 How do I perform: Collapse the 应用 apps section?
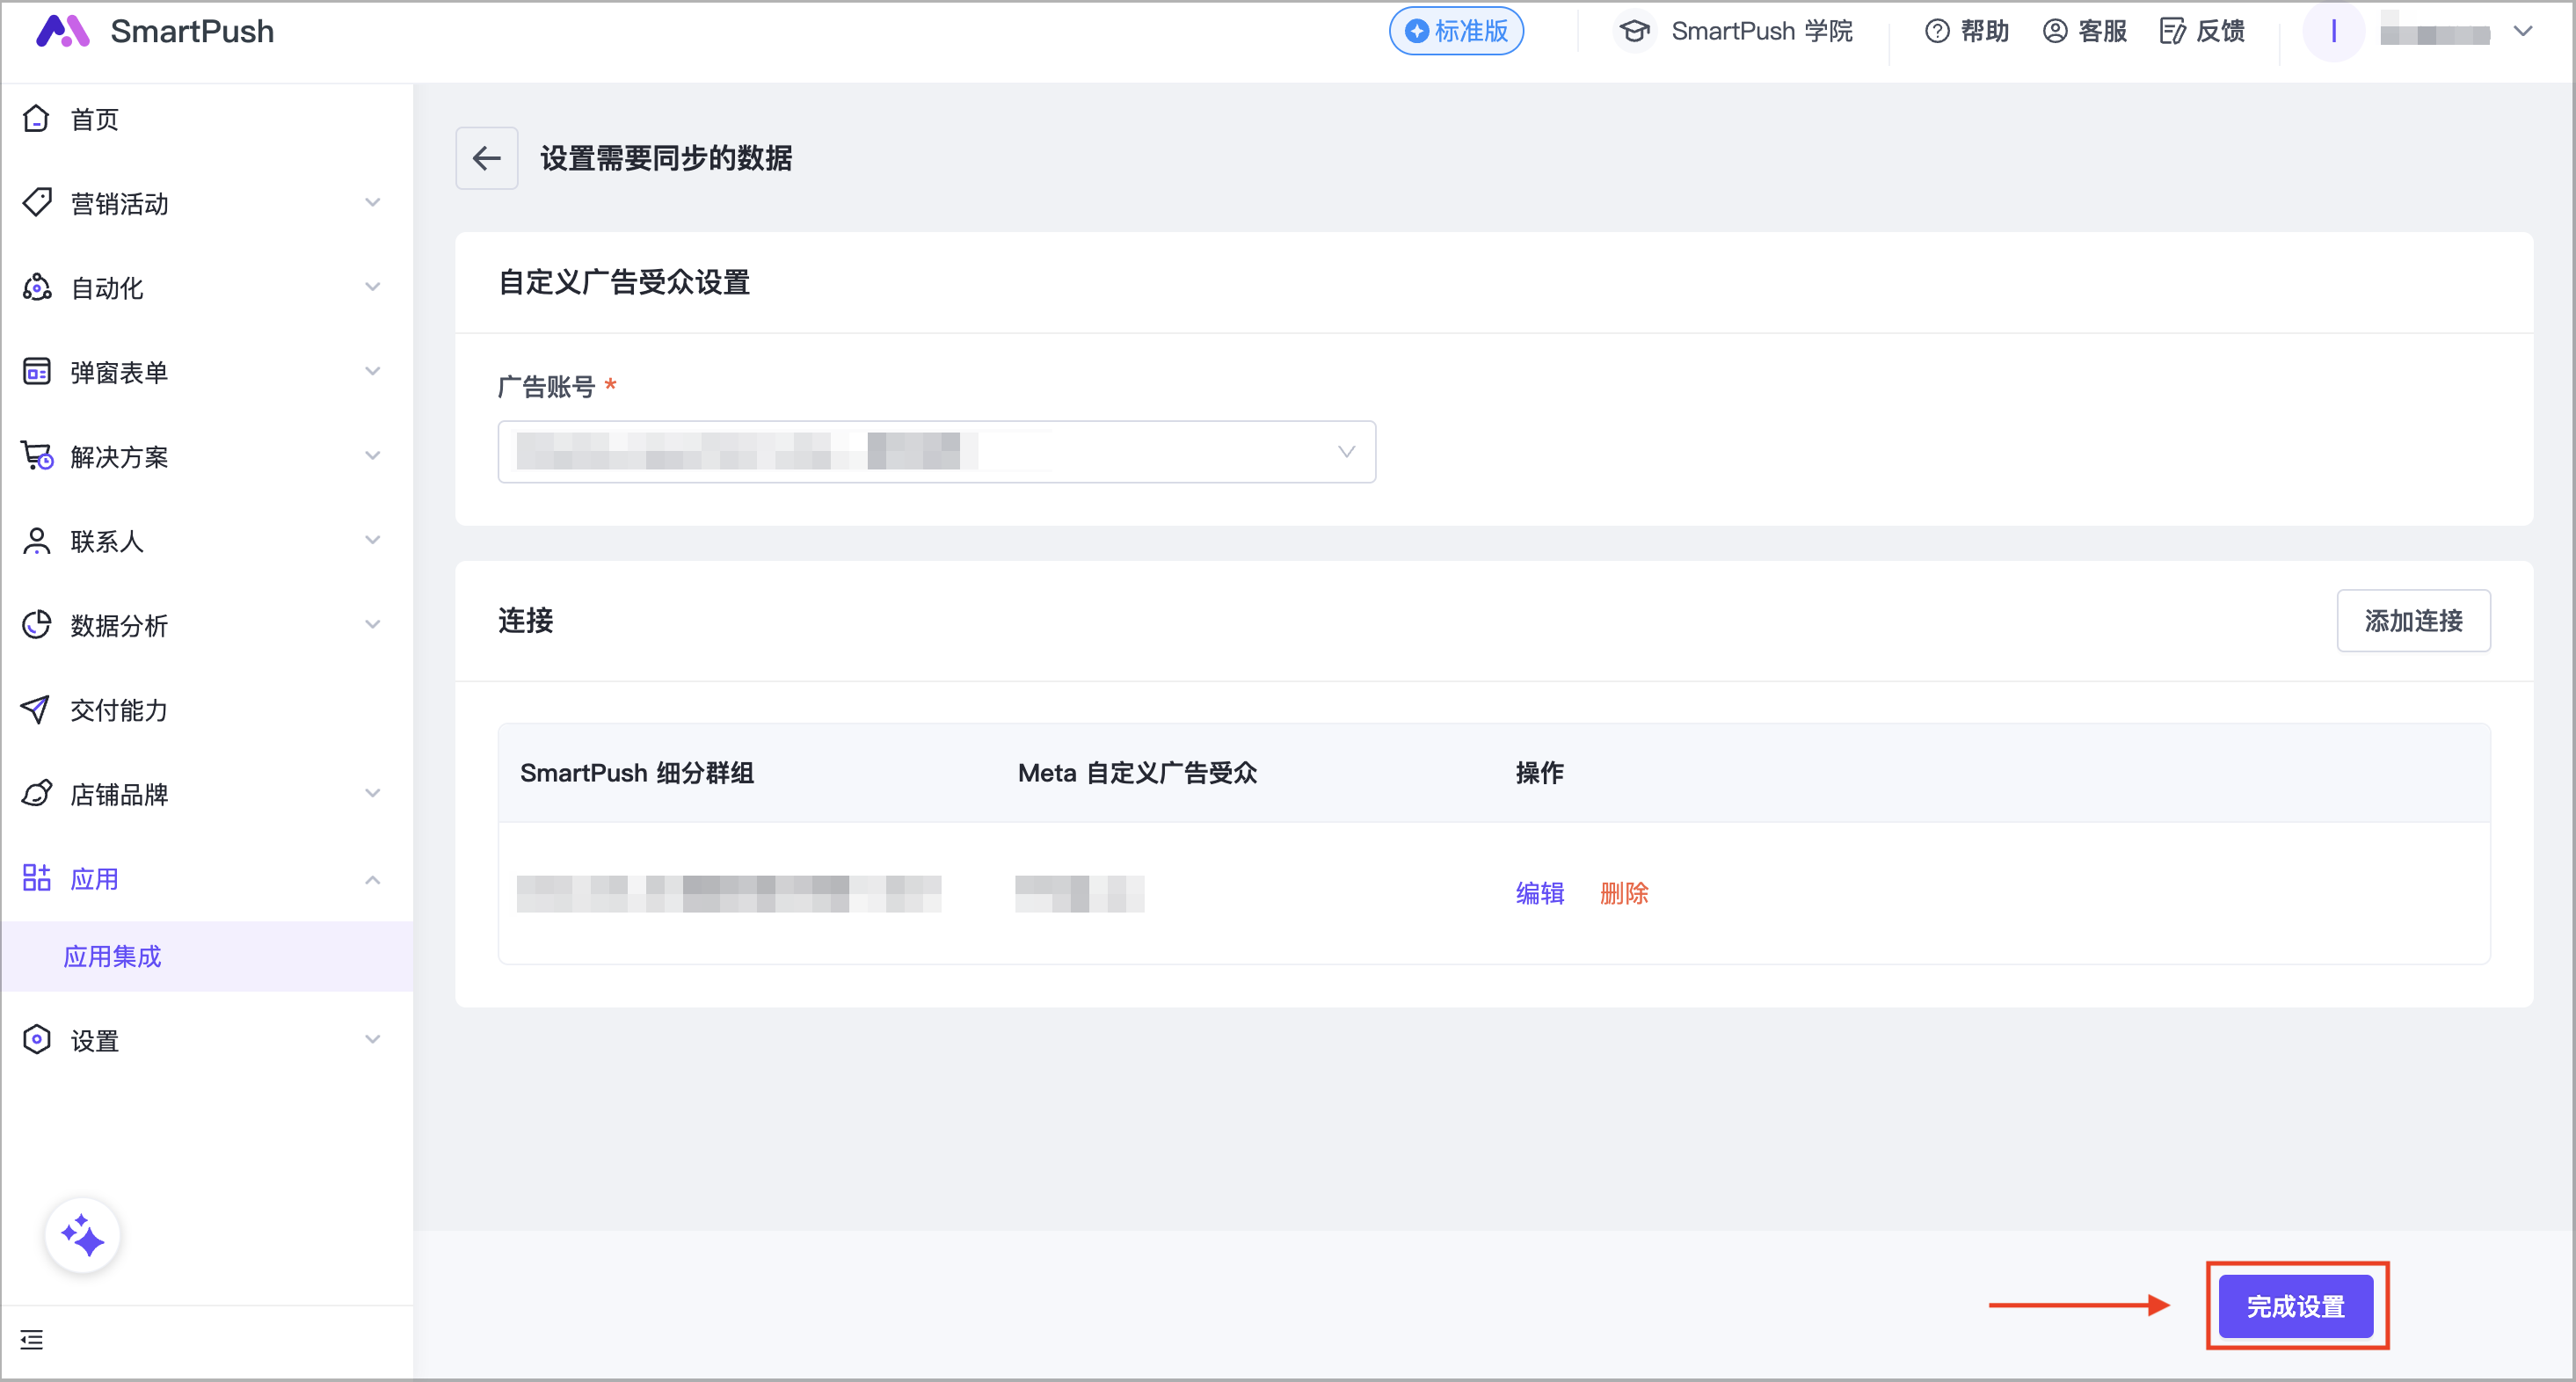[x=372, y=880]
